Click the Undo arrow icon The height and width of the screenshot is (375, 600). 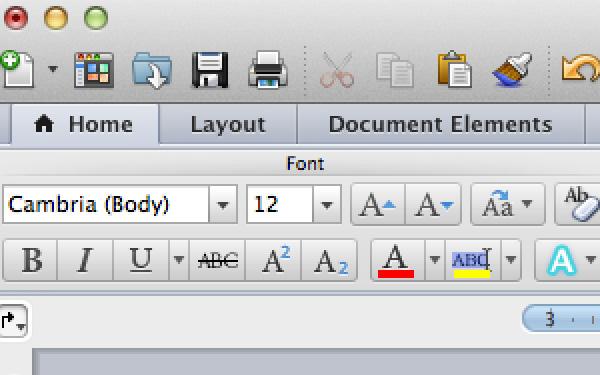pos(581,68)
